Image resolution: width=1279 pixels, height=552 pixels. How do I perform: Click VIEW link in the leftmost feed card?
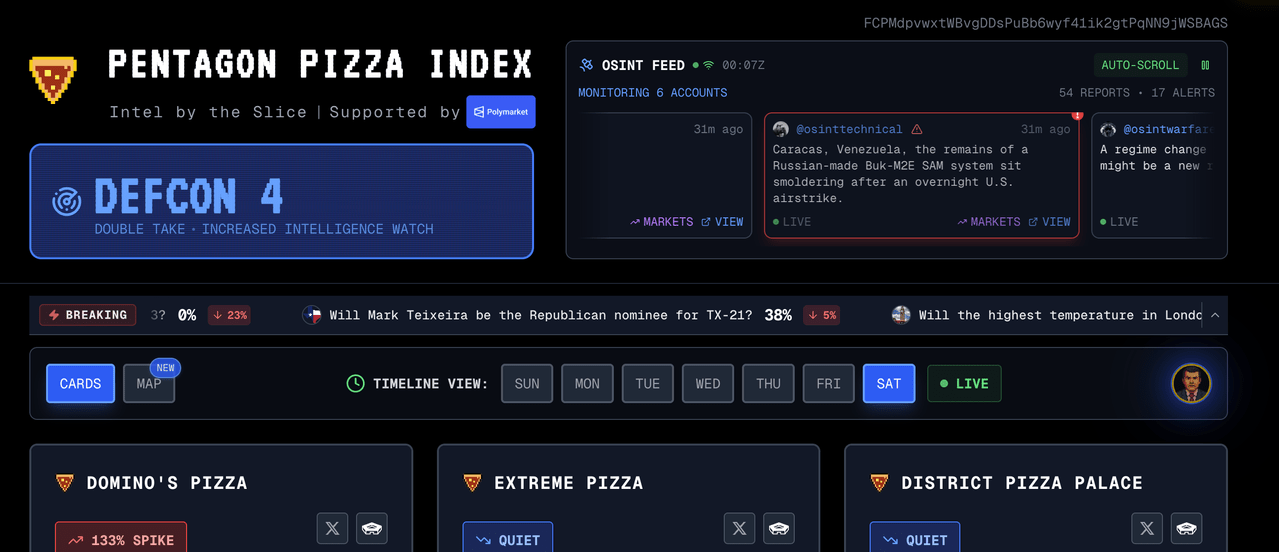click(723, 222)
